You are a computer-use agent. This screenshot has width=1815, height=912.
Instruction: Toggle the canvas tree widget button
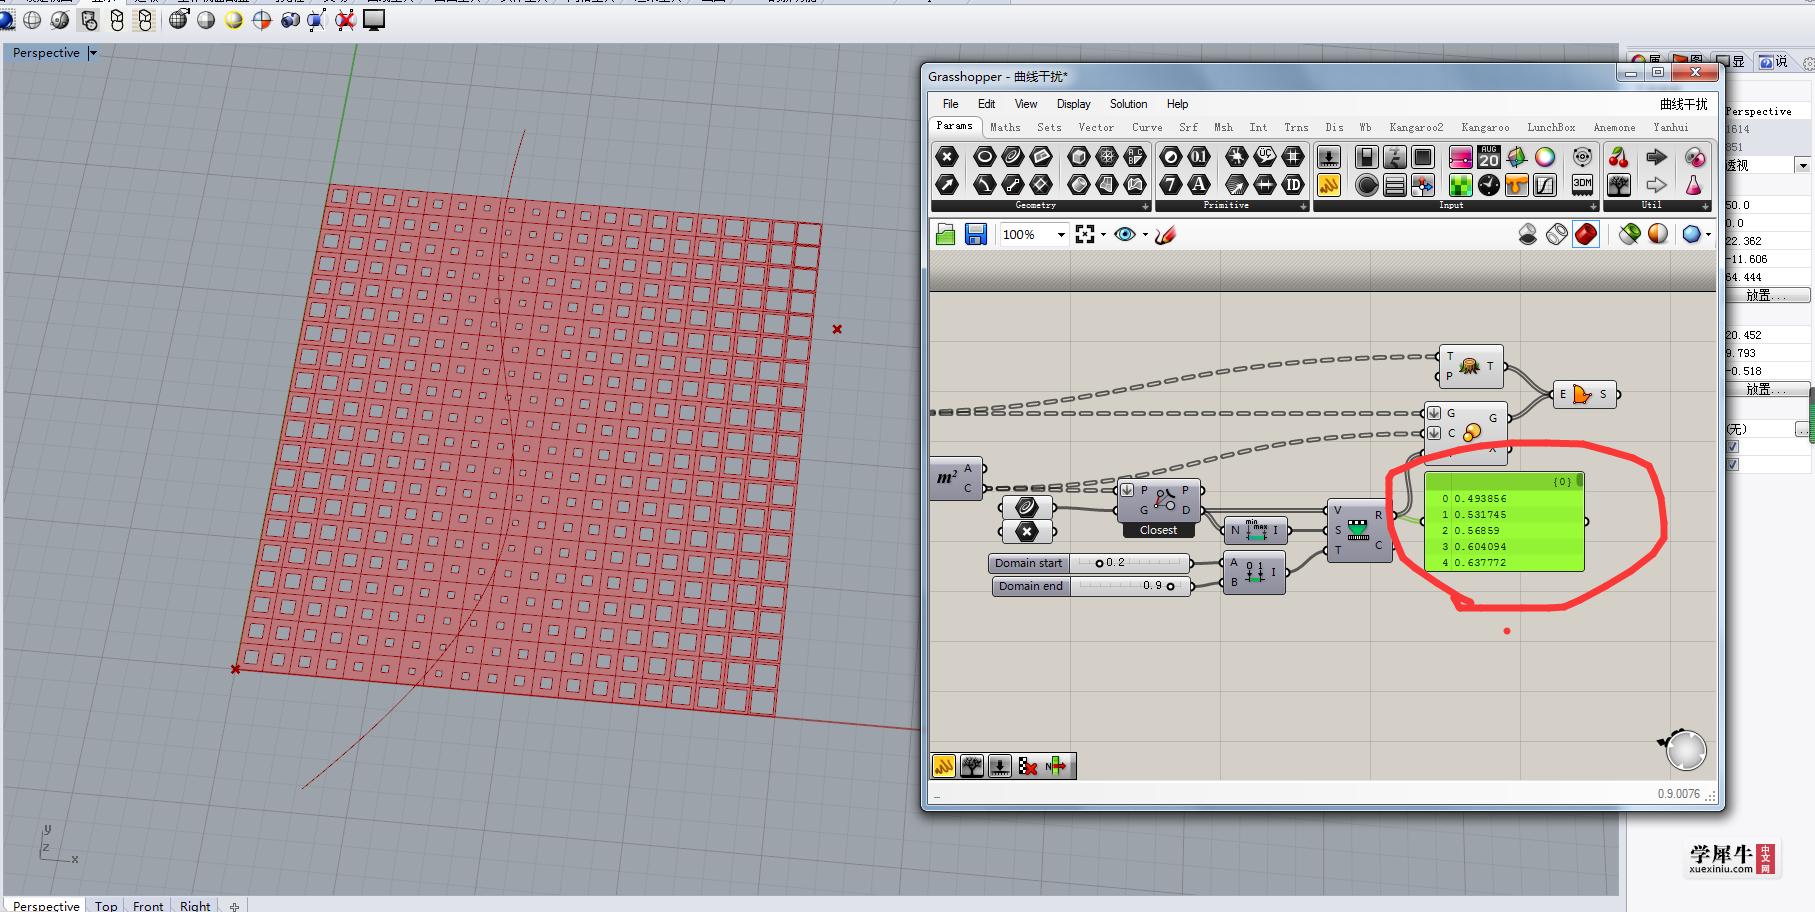click(x=972, y=766)
